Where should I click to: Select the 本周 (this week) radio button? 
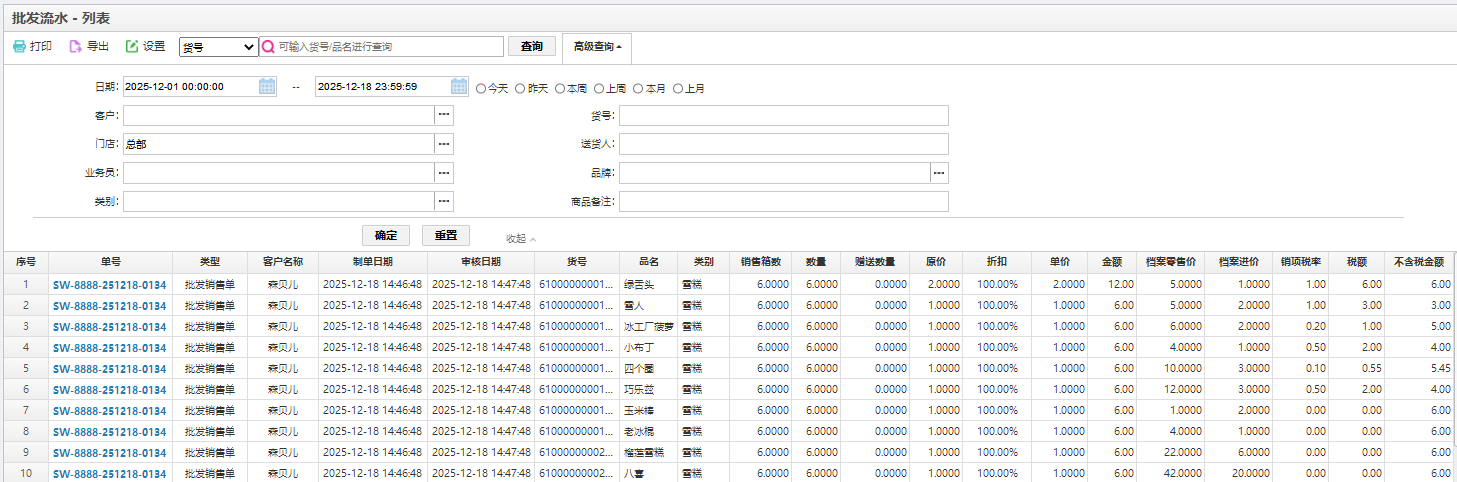560,88
